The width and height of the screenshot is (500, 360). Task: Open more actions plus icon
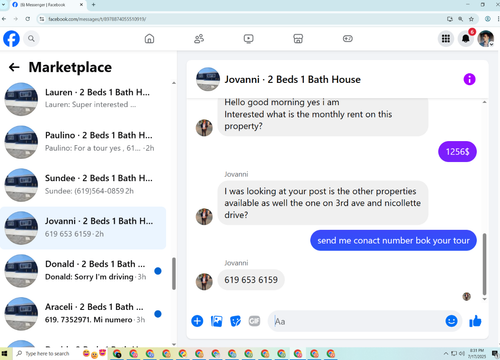pos(197,321)
